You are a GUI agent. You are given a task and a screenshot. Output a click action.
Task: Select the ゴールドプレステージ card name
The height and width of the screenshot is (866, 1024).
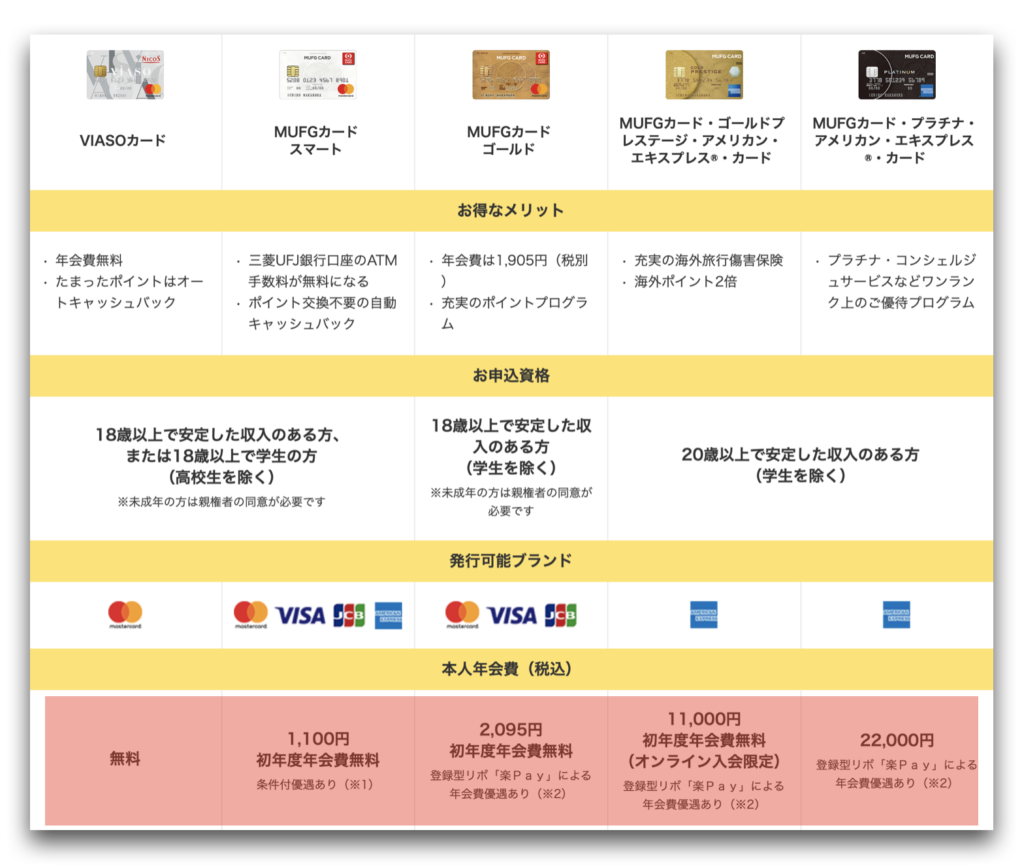click(x=702, y=140)
